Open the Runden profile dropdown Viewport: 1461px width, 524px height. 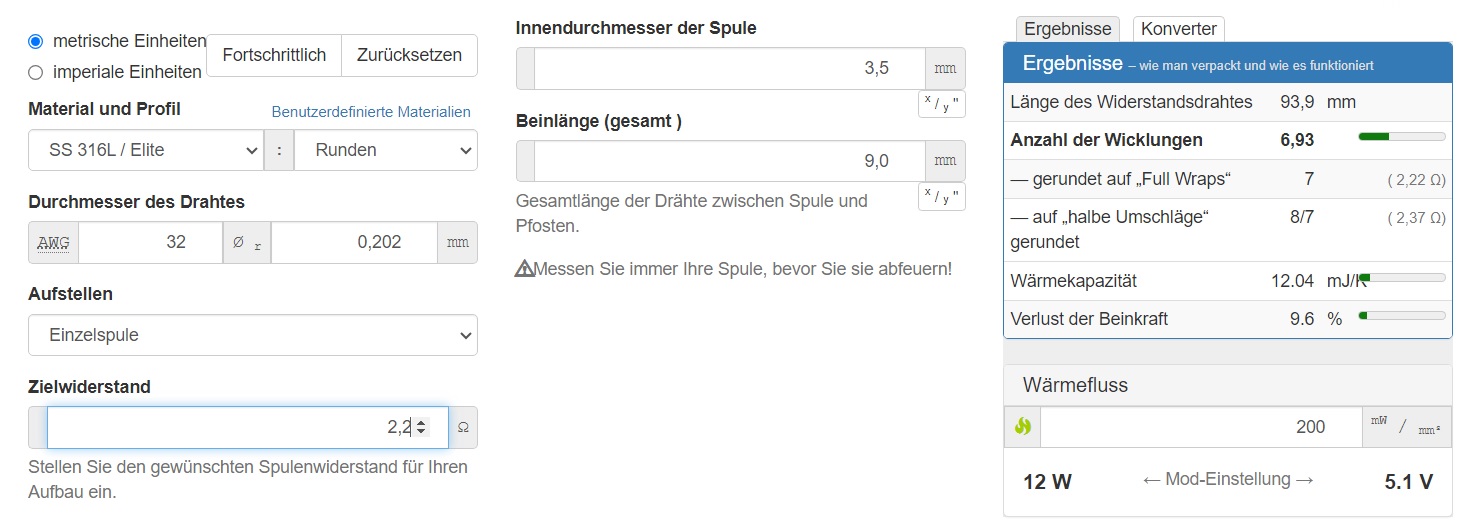click(x=385, y=150)
